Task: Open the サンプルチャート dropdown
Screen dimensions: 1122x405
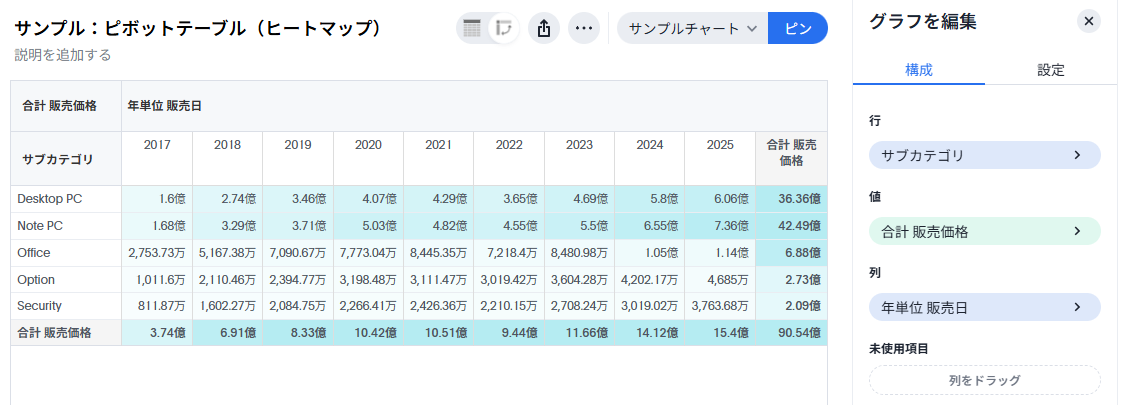Action: coord(692,28)
